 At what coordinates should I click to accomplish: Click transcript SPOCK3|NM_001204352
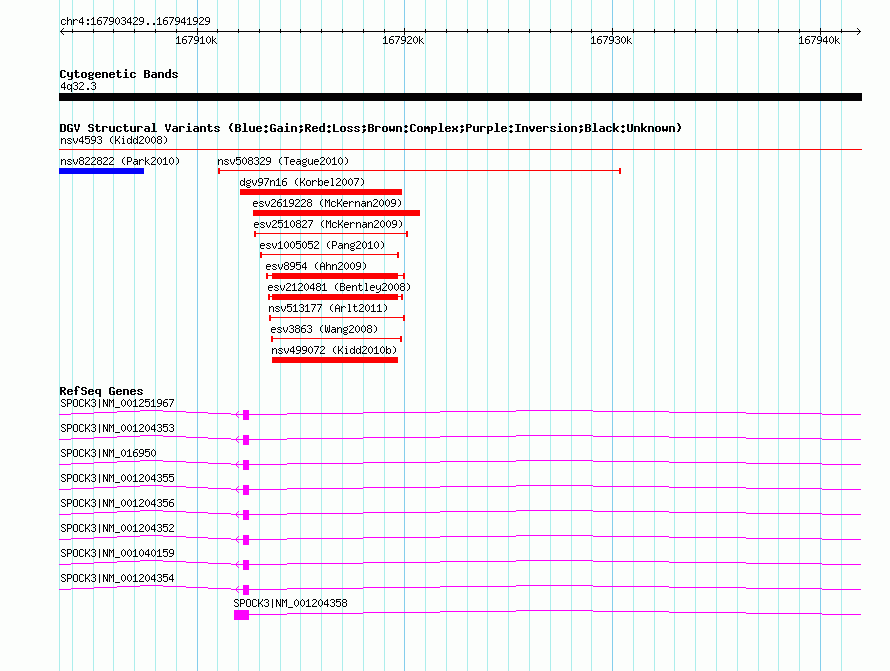point(117,528)
